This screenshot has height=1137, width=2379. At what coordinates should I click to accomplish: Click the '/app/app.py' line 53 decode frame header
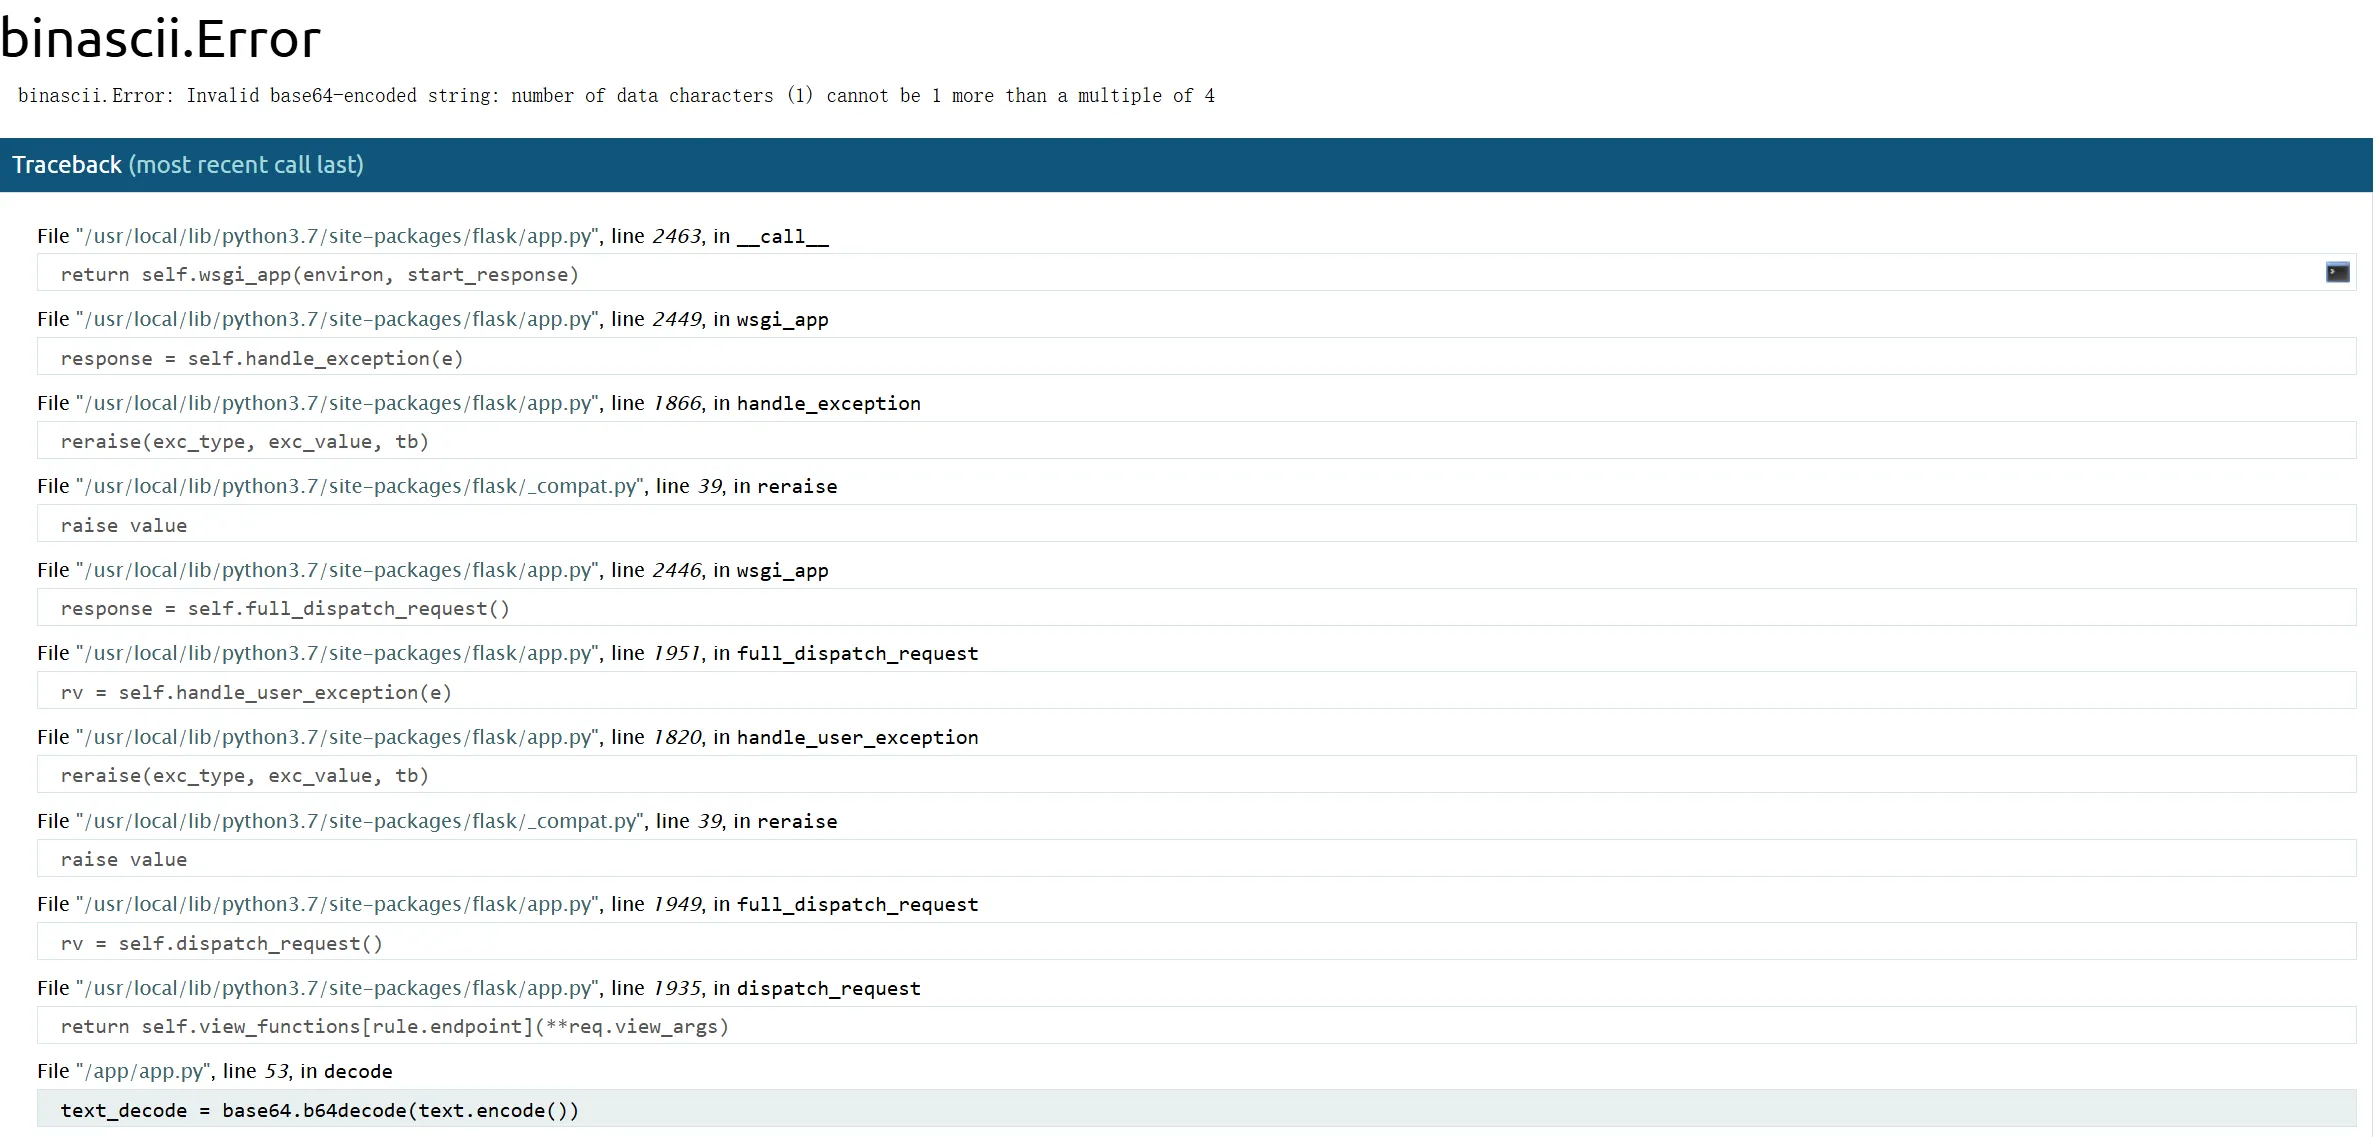click(x=215, y=1071)
